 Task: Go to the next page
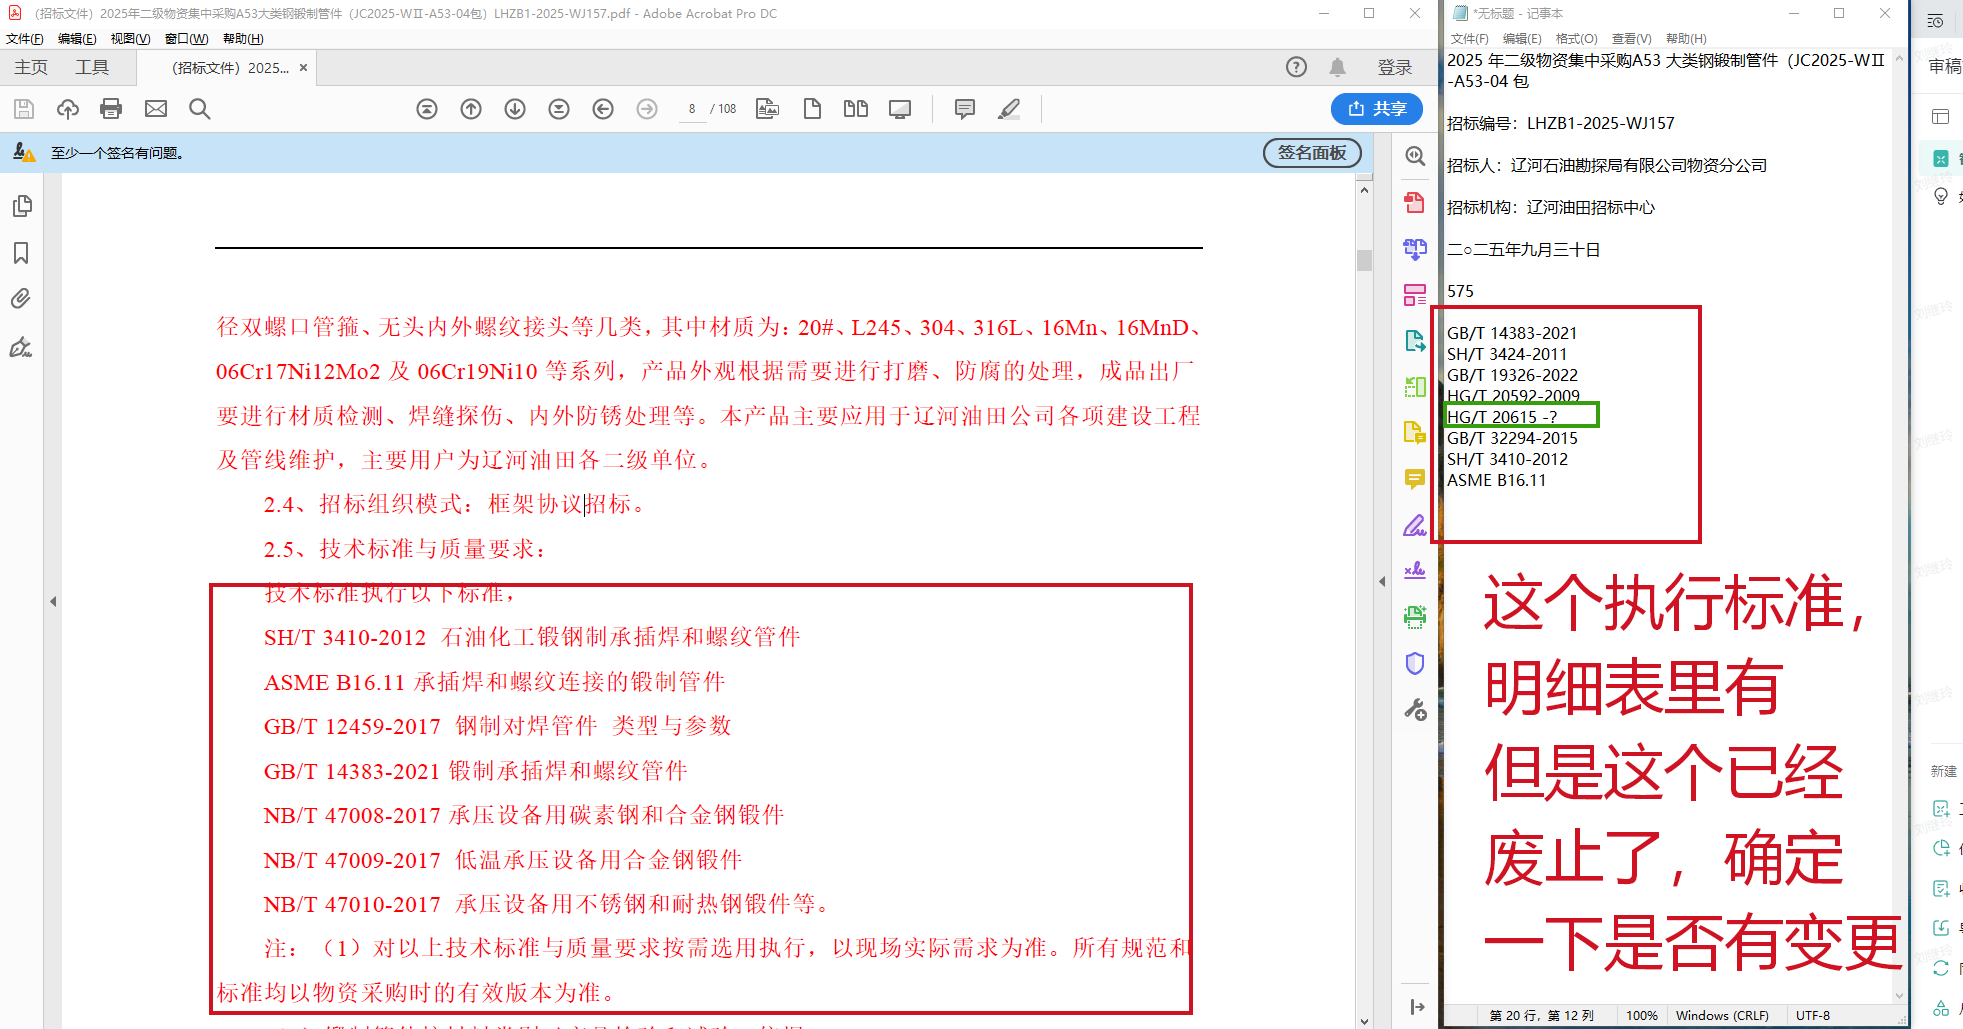515,109
